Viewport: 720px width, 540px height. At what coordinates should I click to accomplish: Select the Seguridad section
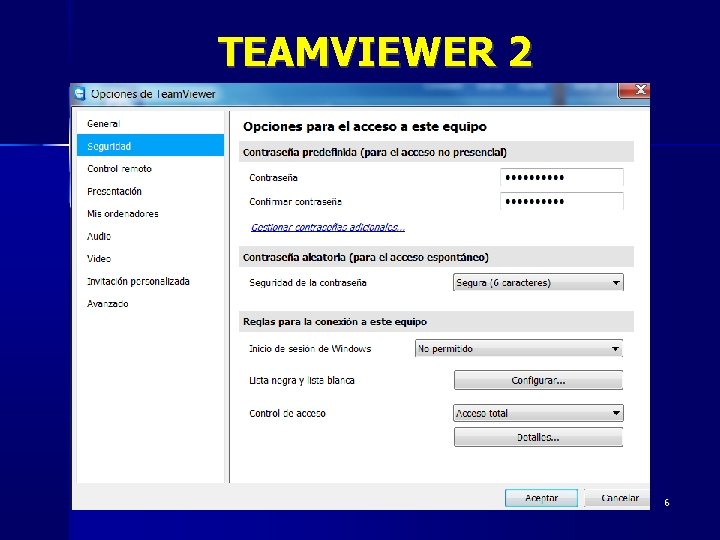click(x=151, y=146)
